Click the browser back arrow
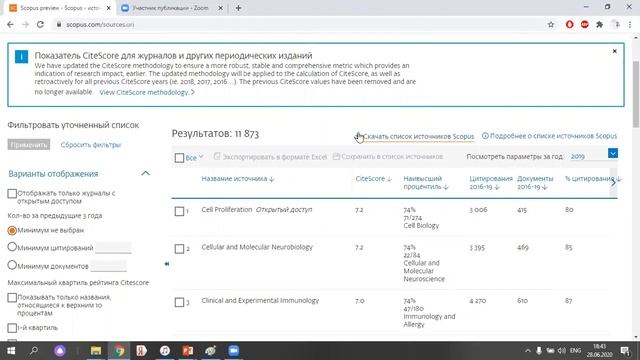640x360 pixels. tap(11, 24)
